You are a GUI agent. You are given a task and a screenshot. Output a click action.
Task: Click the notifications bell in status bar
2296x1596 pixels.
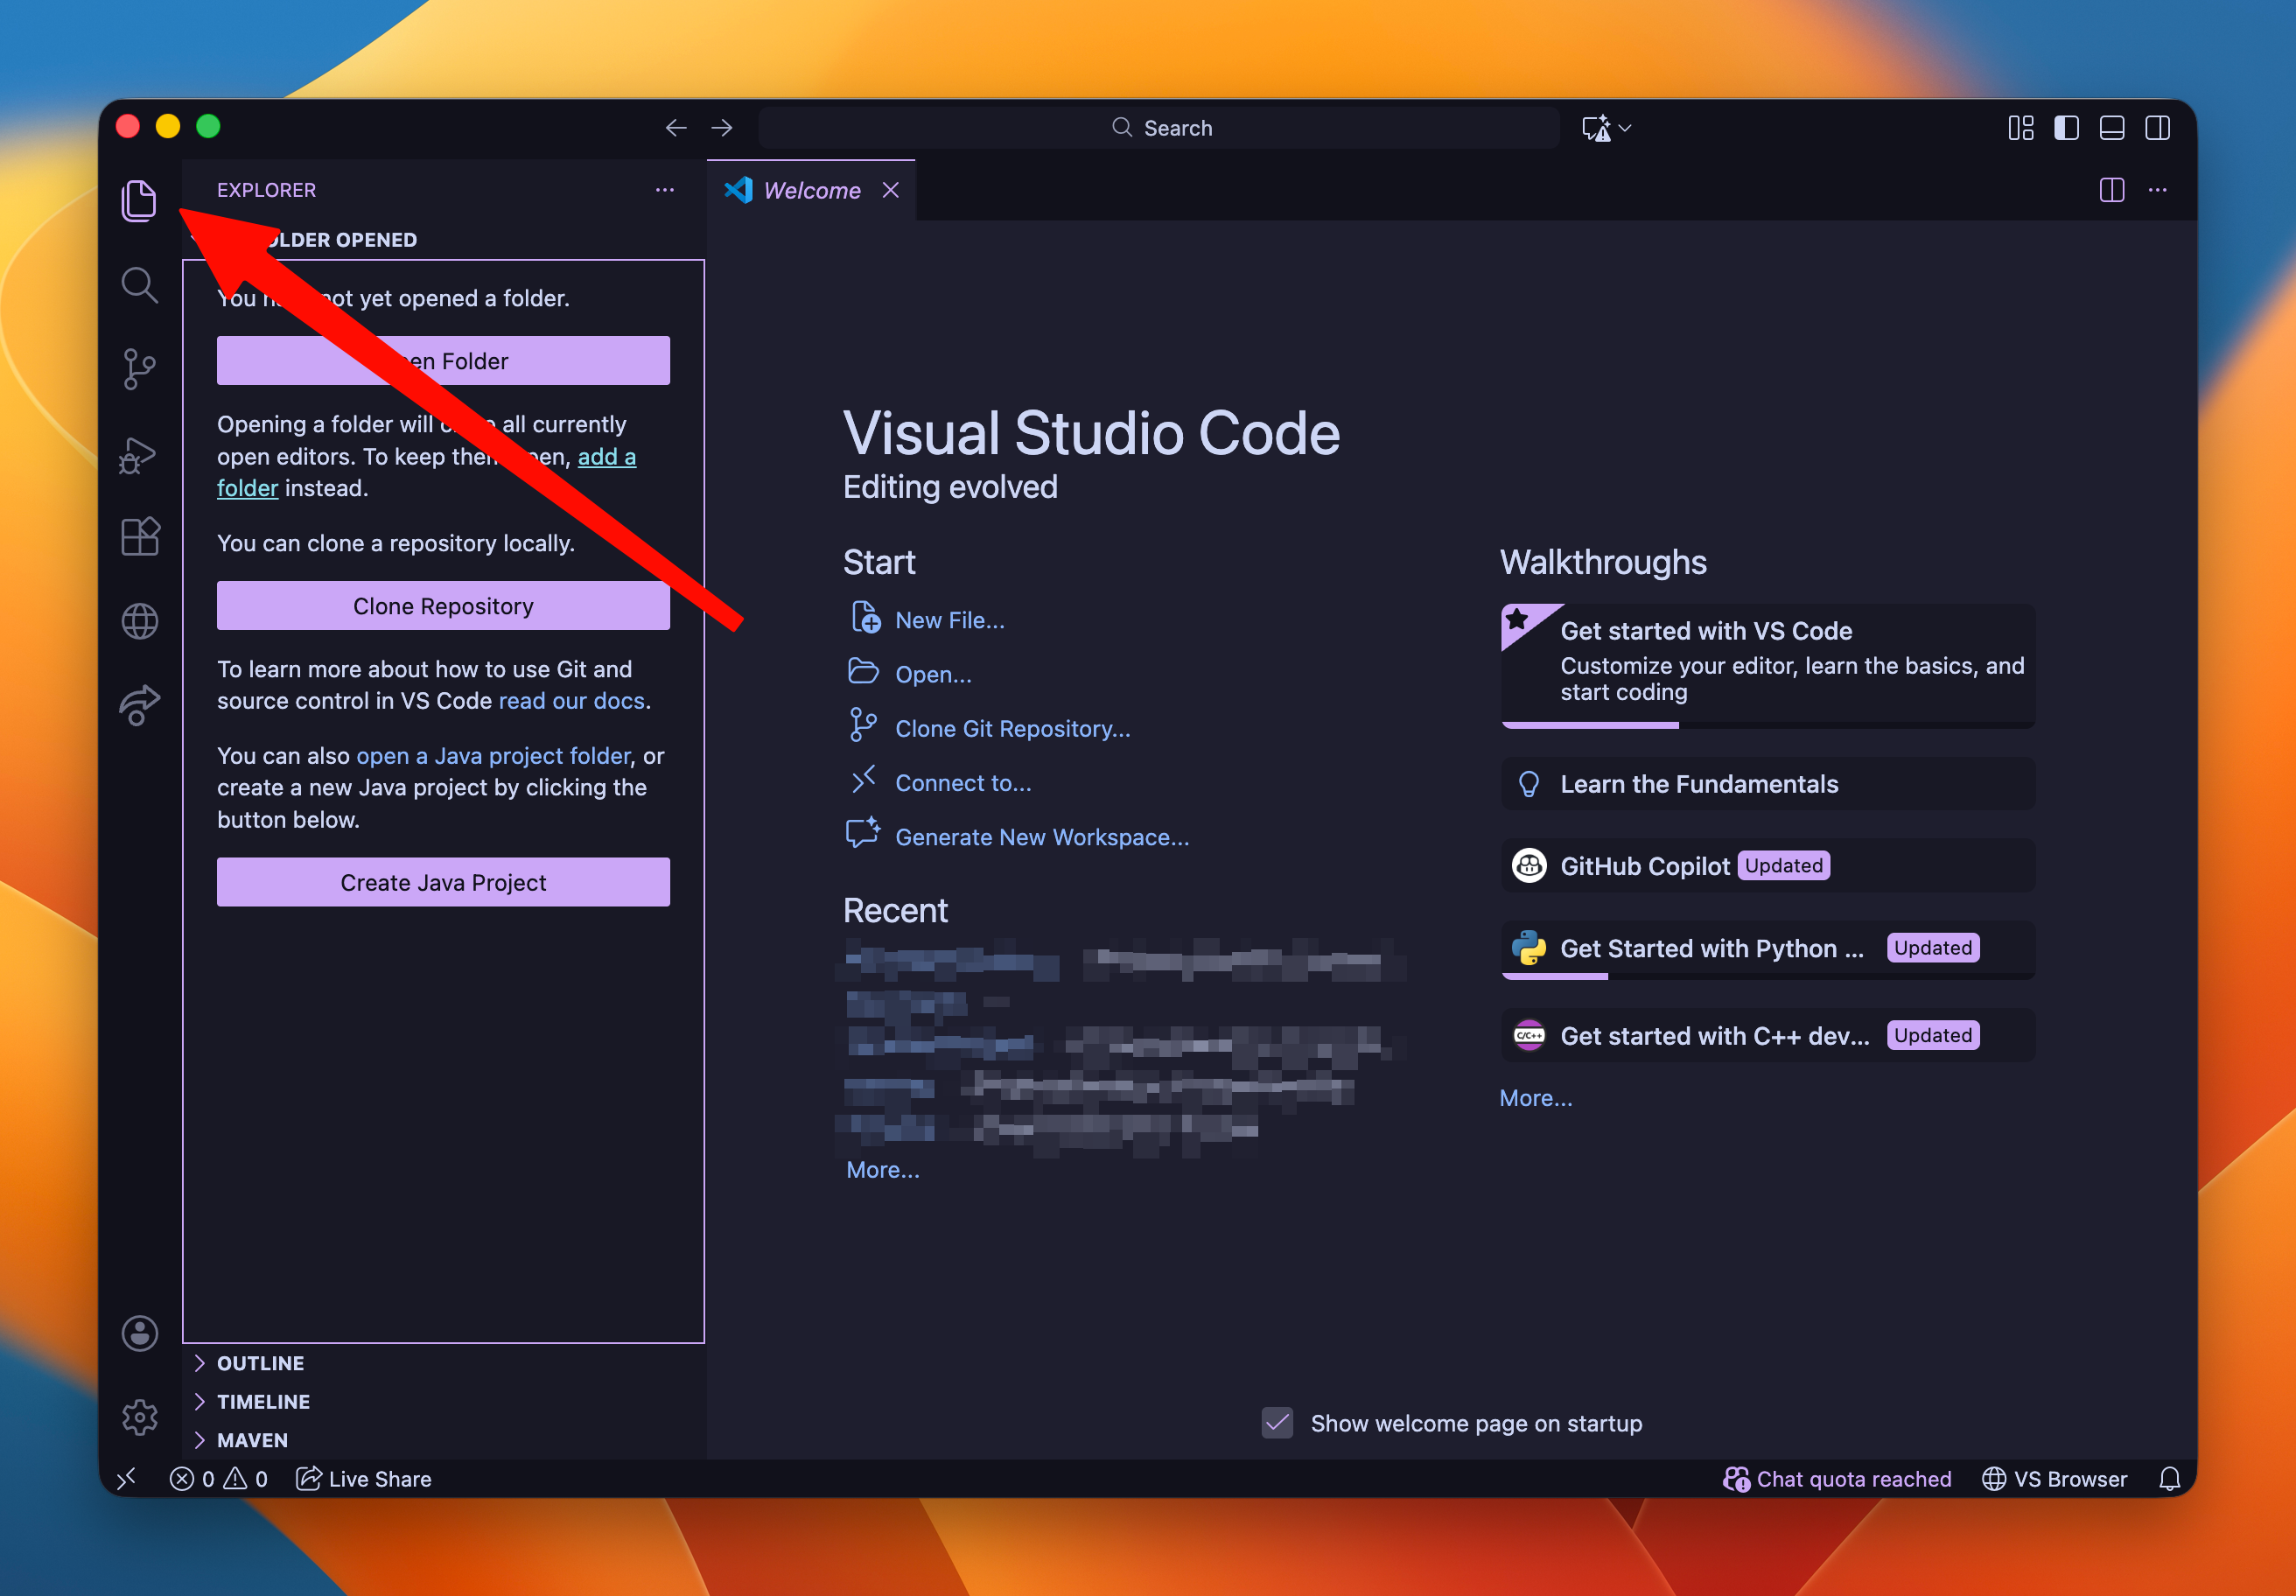pos(2169,1479)
